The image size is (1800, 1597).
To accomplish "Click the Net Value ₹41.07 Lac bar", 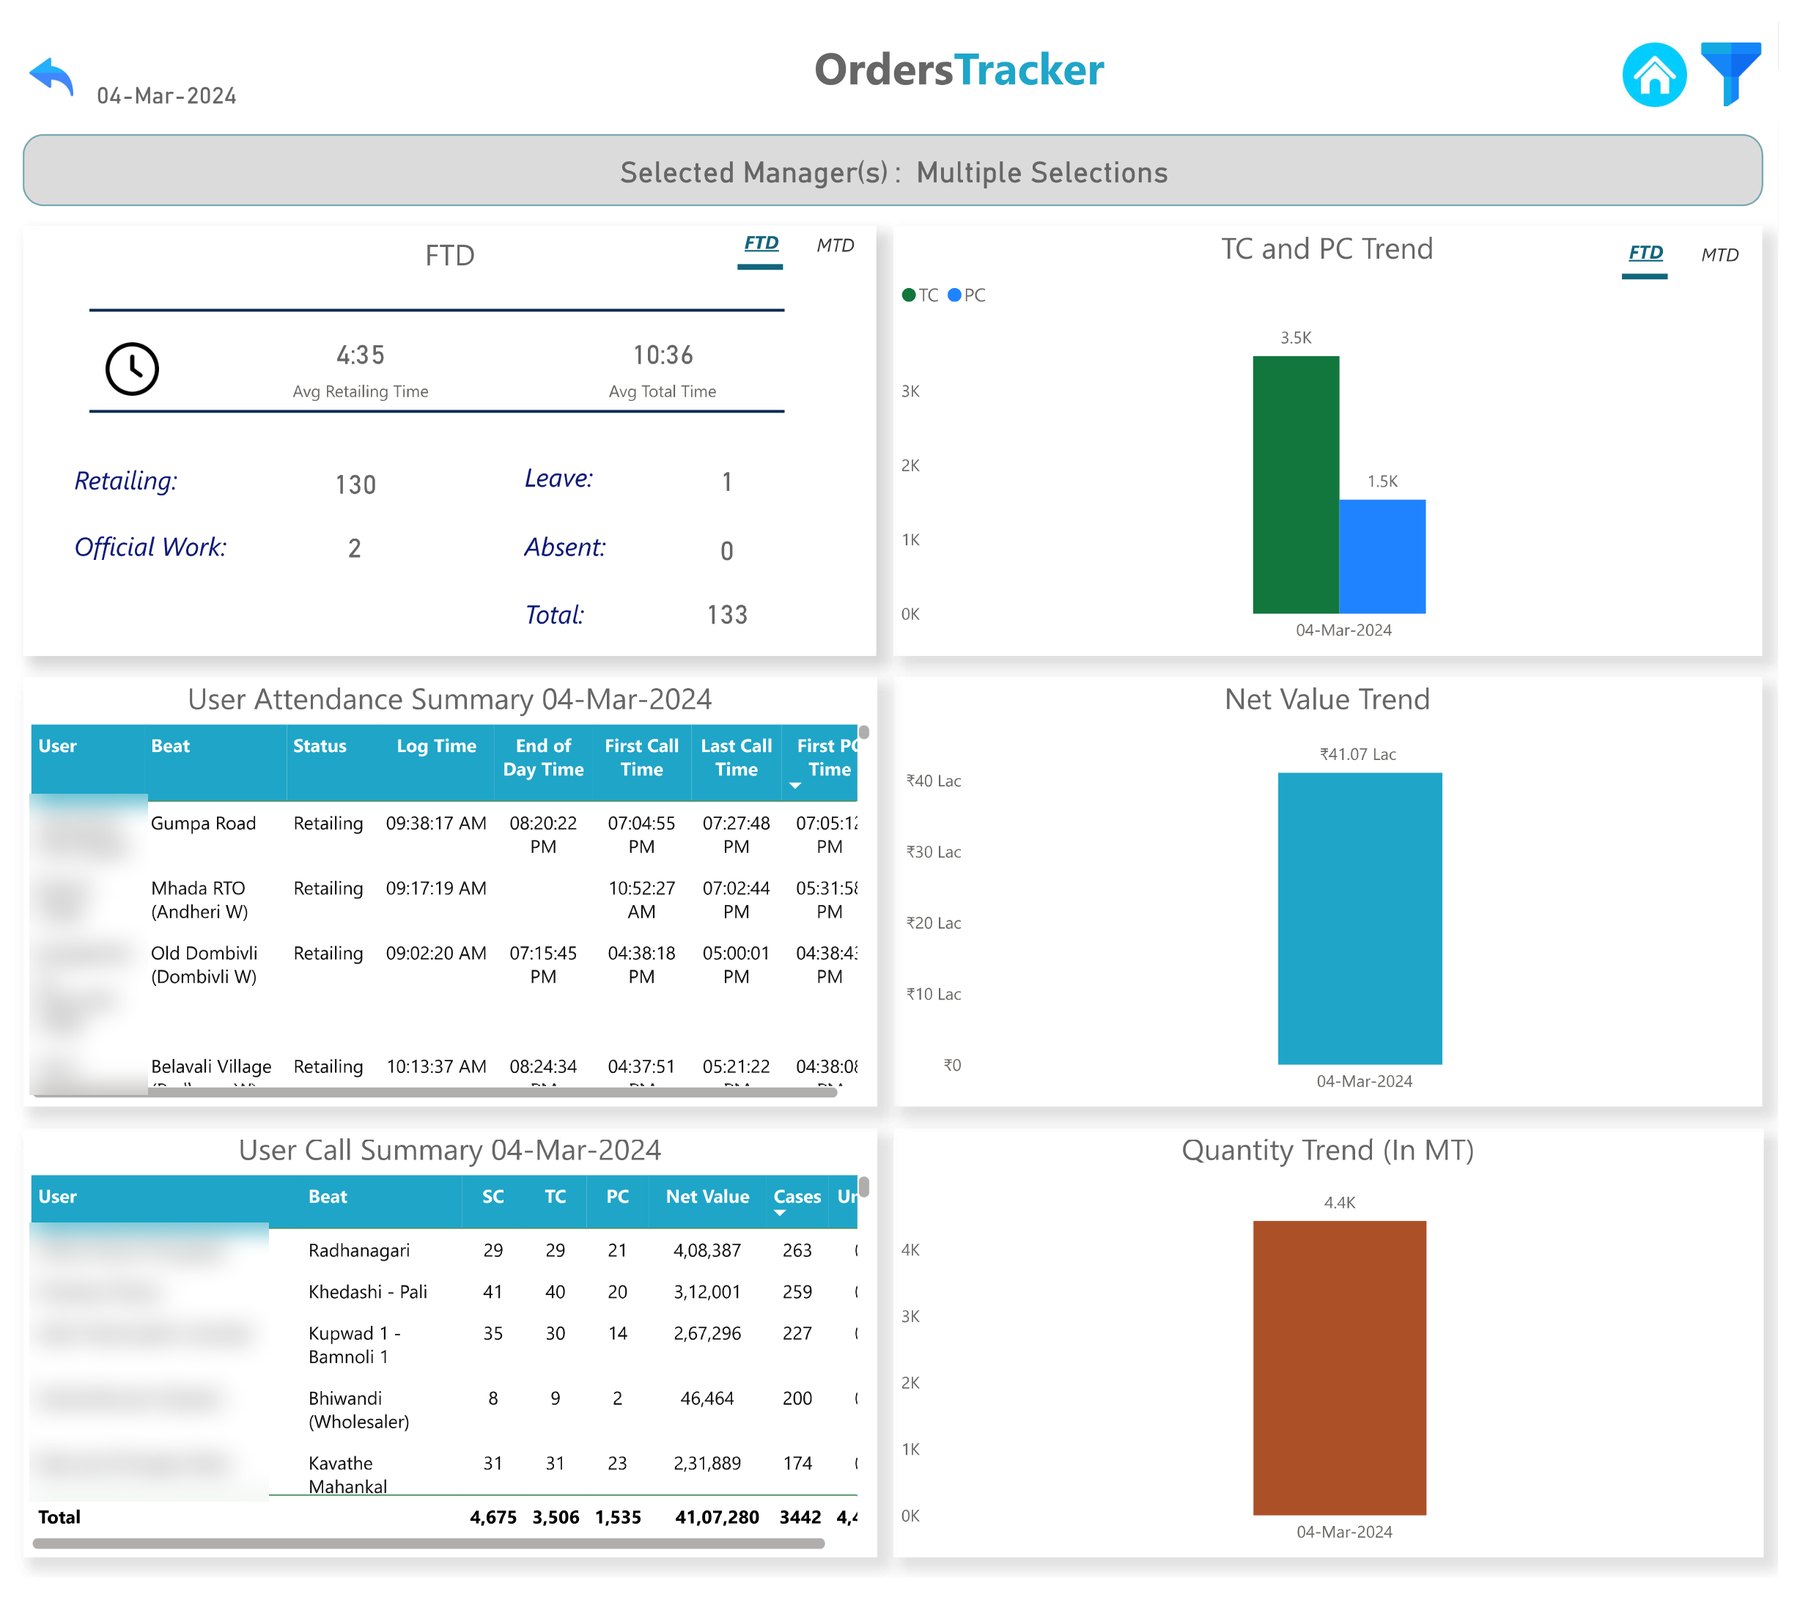I will (1360, 918).
